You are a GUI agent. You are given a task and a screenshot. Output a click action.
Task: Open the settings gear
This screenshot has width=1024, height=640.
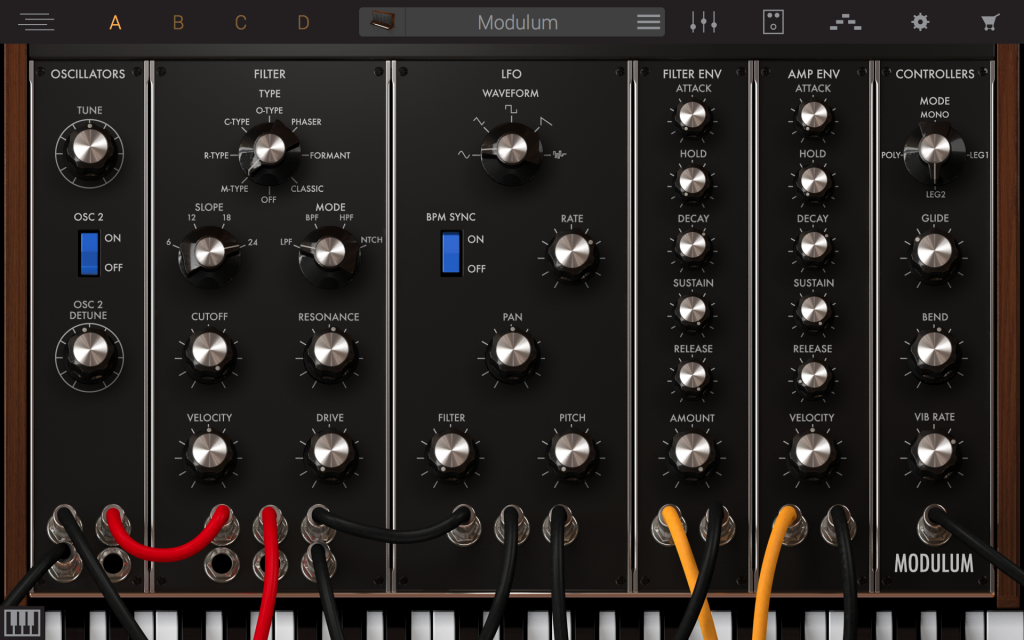[920, 21]
